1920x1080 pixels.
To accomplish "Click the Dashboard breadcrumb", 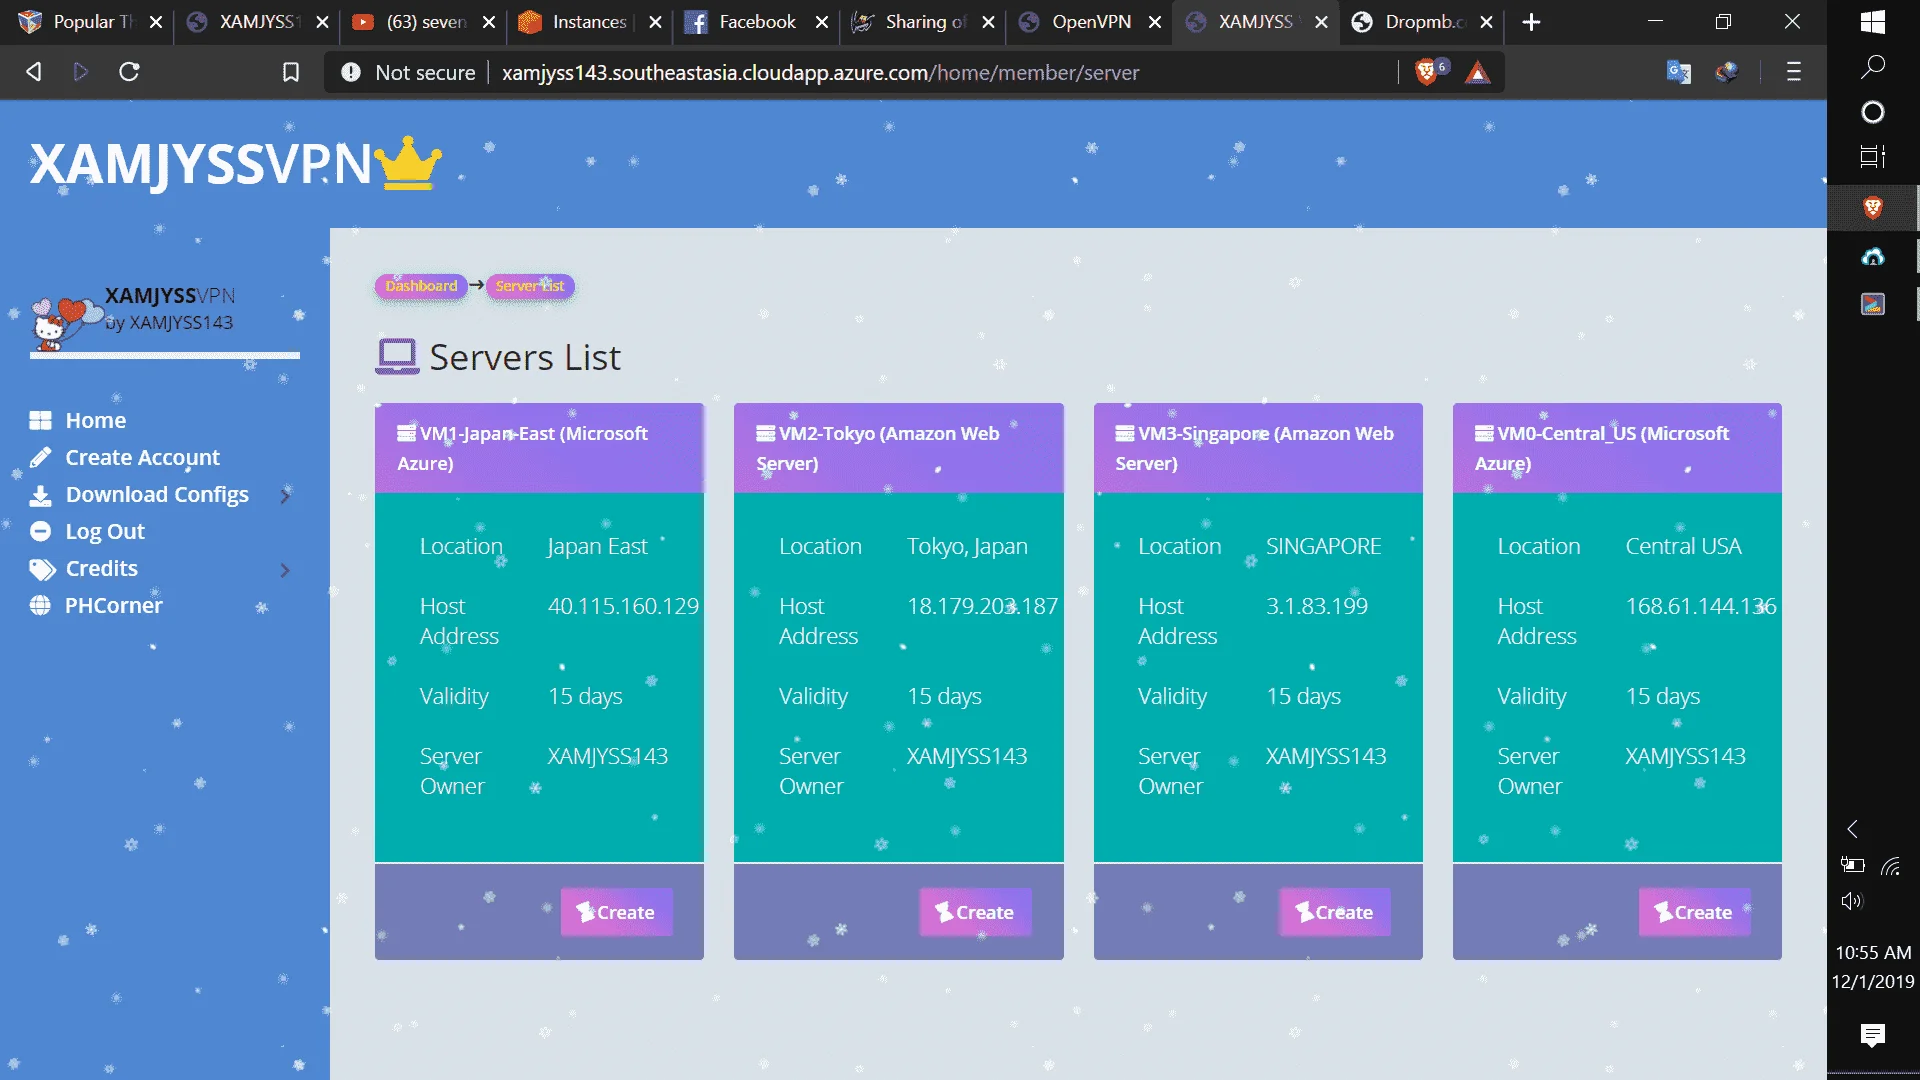I will 421,286.
